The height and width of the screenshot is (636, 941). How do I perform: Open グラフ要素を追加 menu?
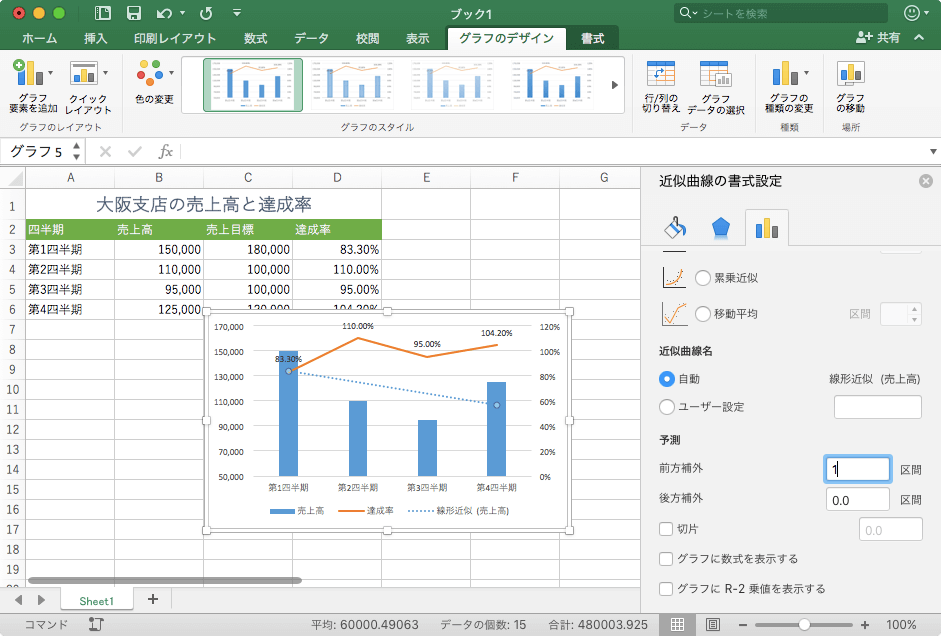coord(34,86)
